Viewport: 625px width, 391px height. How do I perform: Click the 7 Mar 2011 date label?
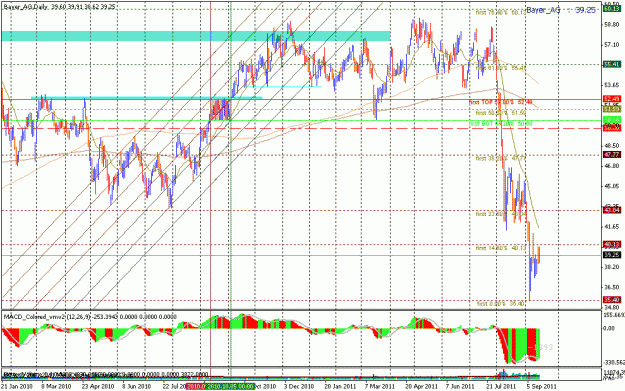click(x=381, y=386)
